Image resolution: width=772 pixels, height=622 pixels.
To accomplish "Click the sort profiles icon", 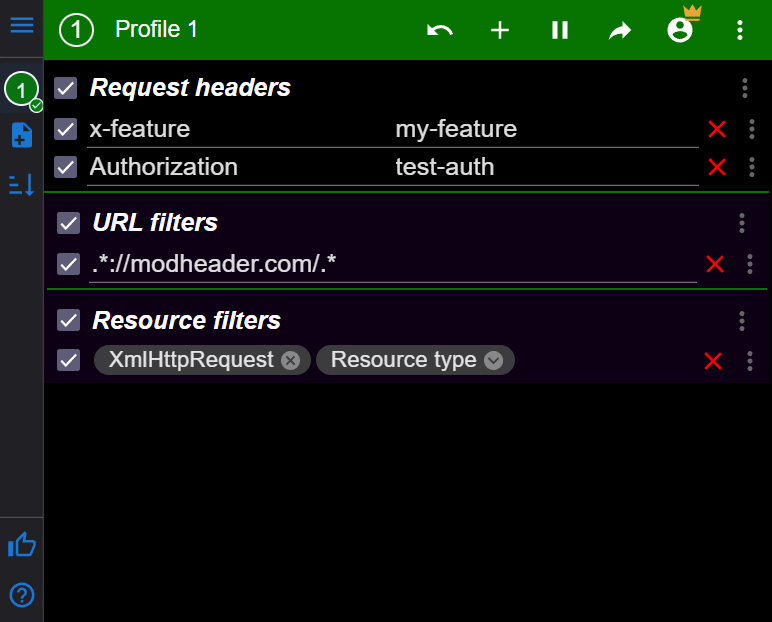I will [21, 184].
